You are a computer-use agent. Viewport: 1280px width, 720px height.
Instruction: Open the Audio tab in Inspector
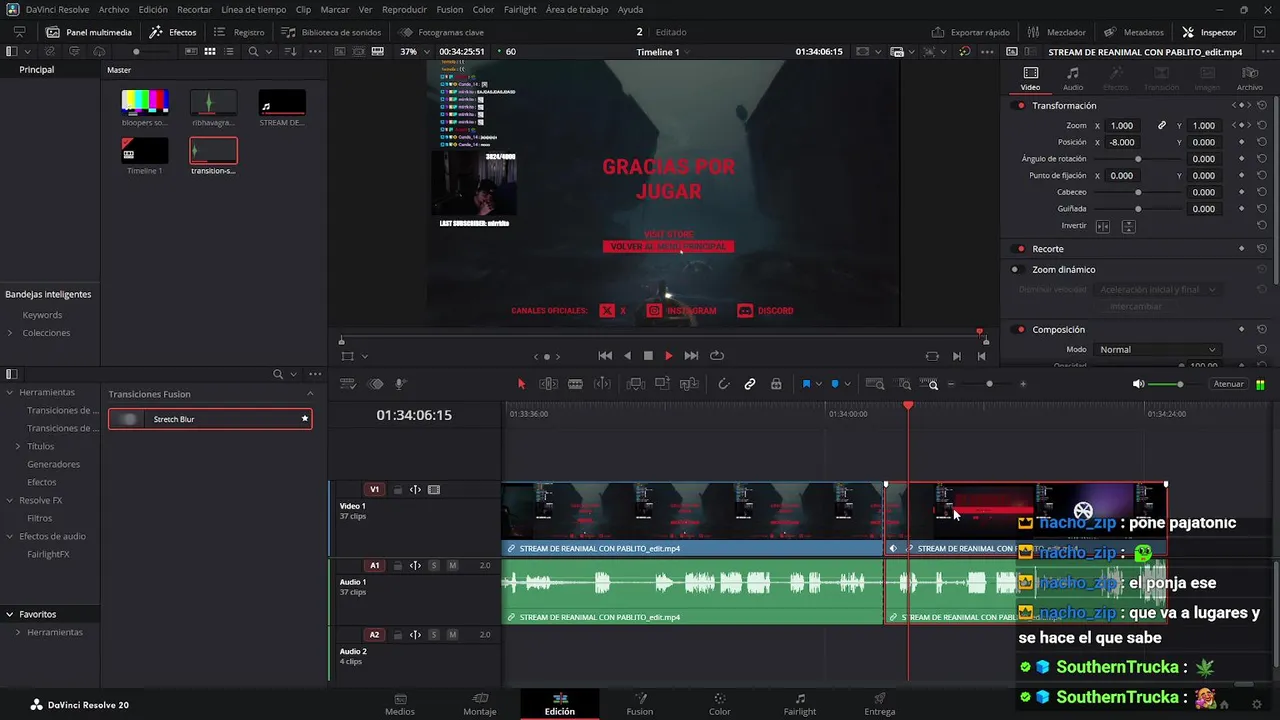(1073, 78)
